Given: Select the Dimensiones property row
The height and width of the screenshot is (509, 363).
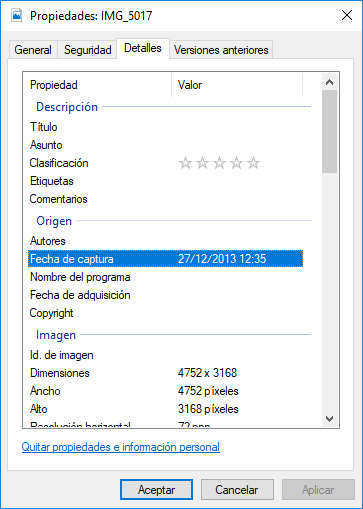Looking at the screenshot, I should 166,373.
